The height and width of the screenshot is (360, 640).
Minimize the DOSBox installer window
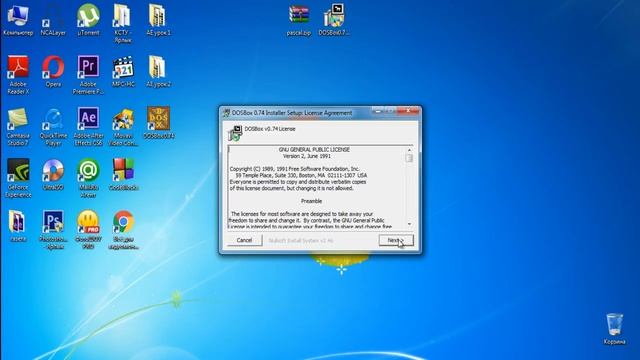(377, 111)
